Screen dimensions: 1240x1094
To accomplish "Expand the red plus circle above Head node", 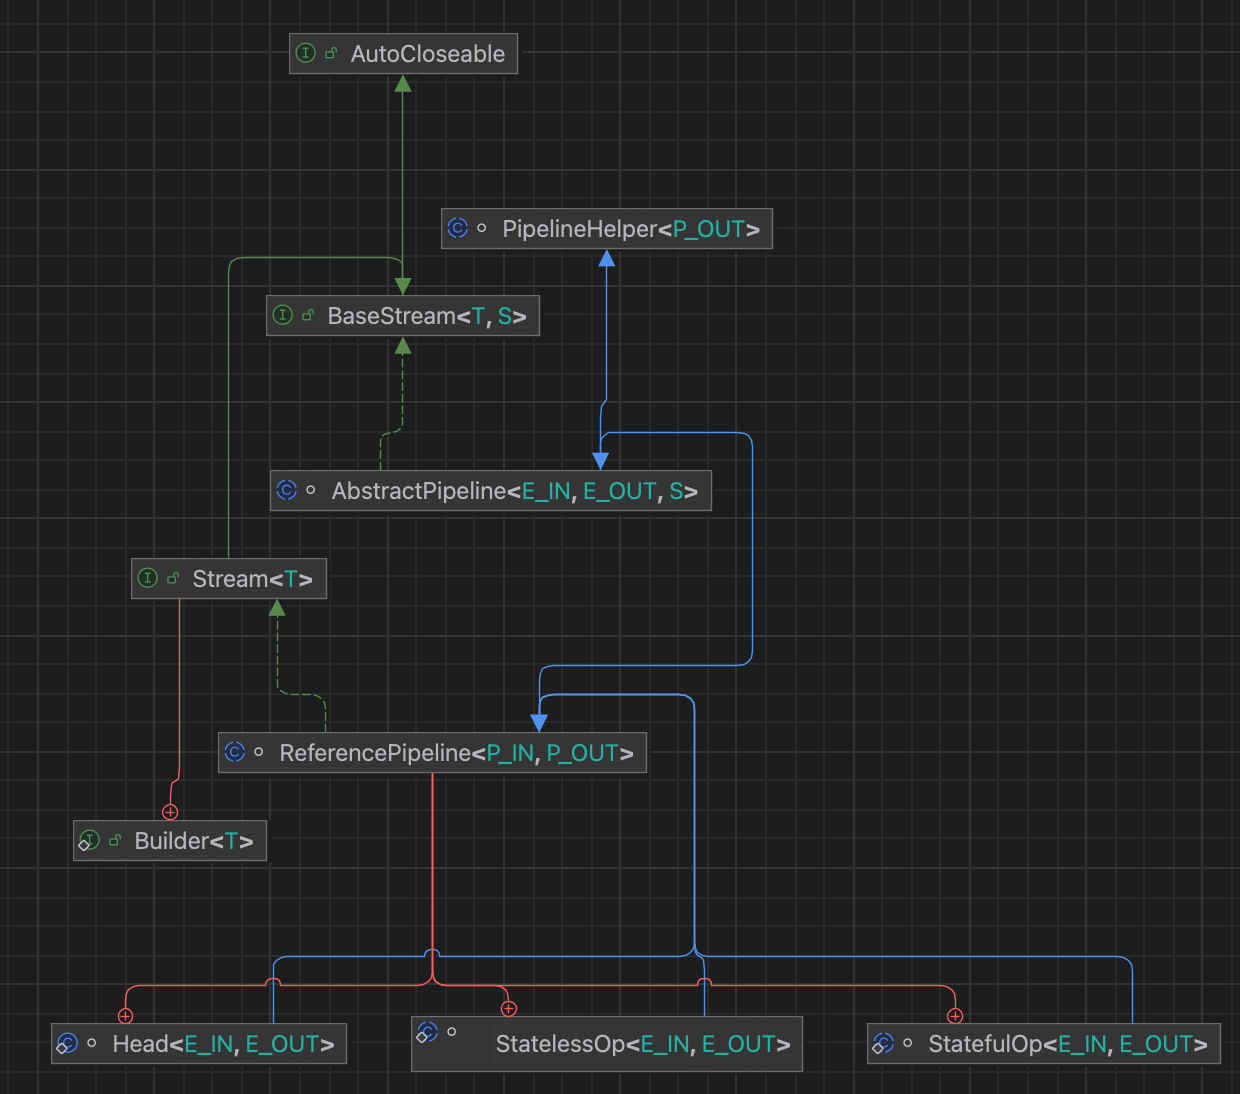I will pyautogui.click(x=128, y=1015).
